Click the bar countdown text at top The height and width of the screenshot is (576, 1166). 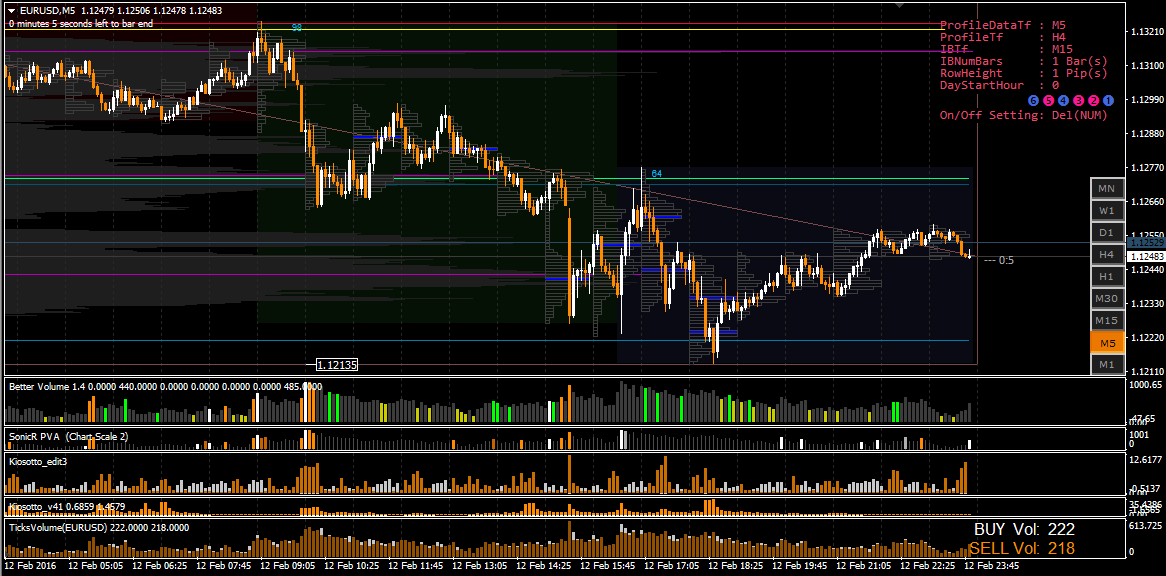pyautogui.click(x=81, y=24)
